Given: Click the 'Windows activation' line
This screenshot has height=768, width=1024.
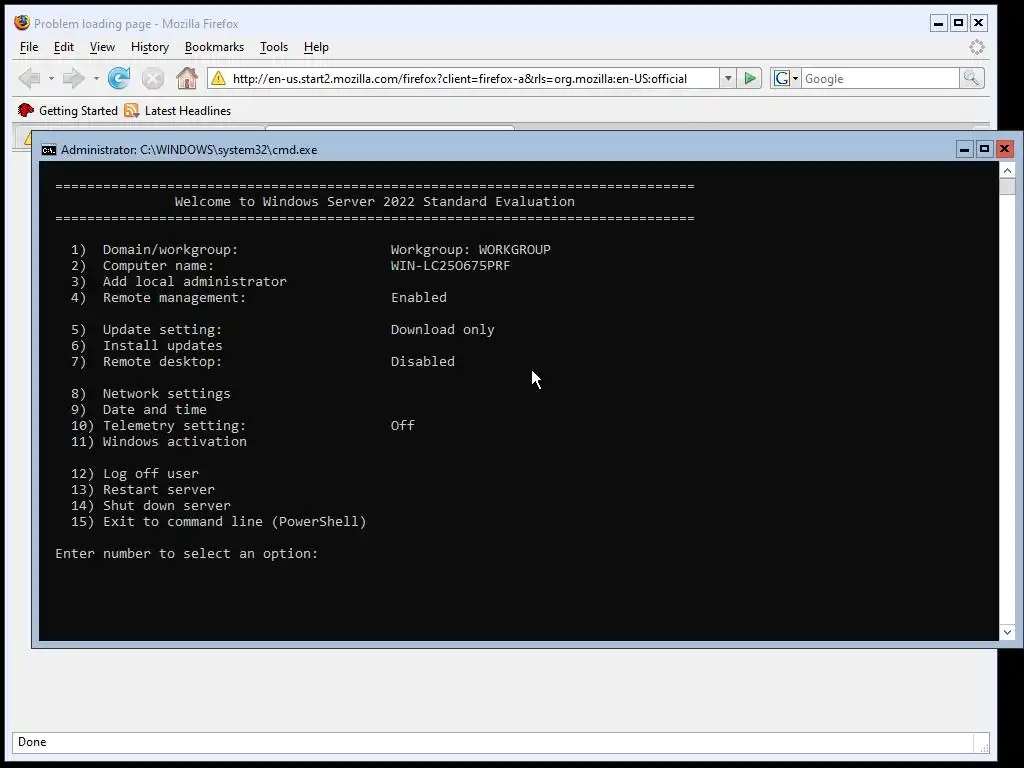Looking at the screenshot, I should [x=174, y=441].
